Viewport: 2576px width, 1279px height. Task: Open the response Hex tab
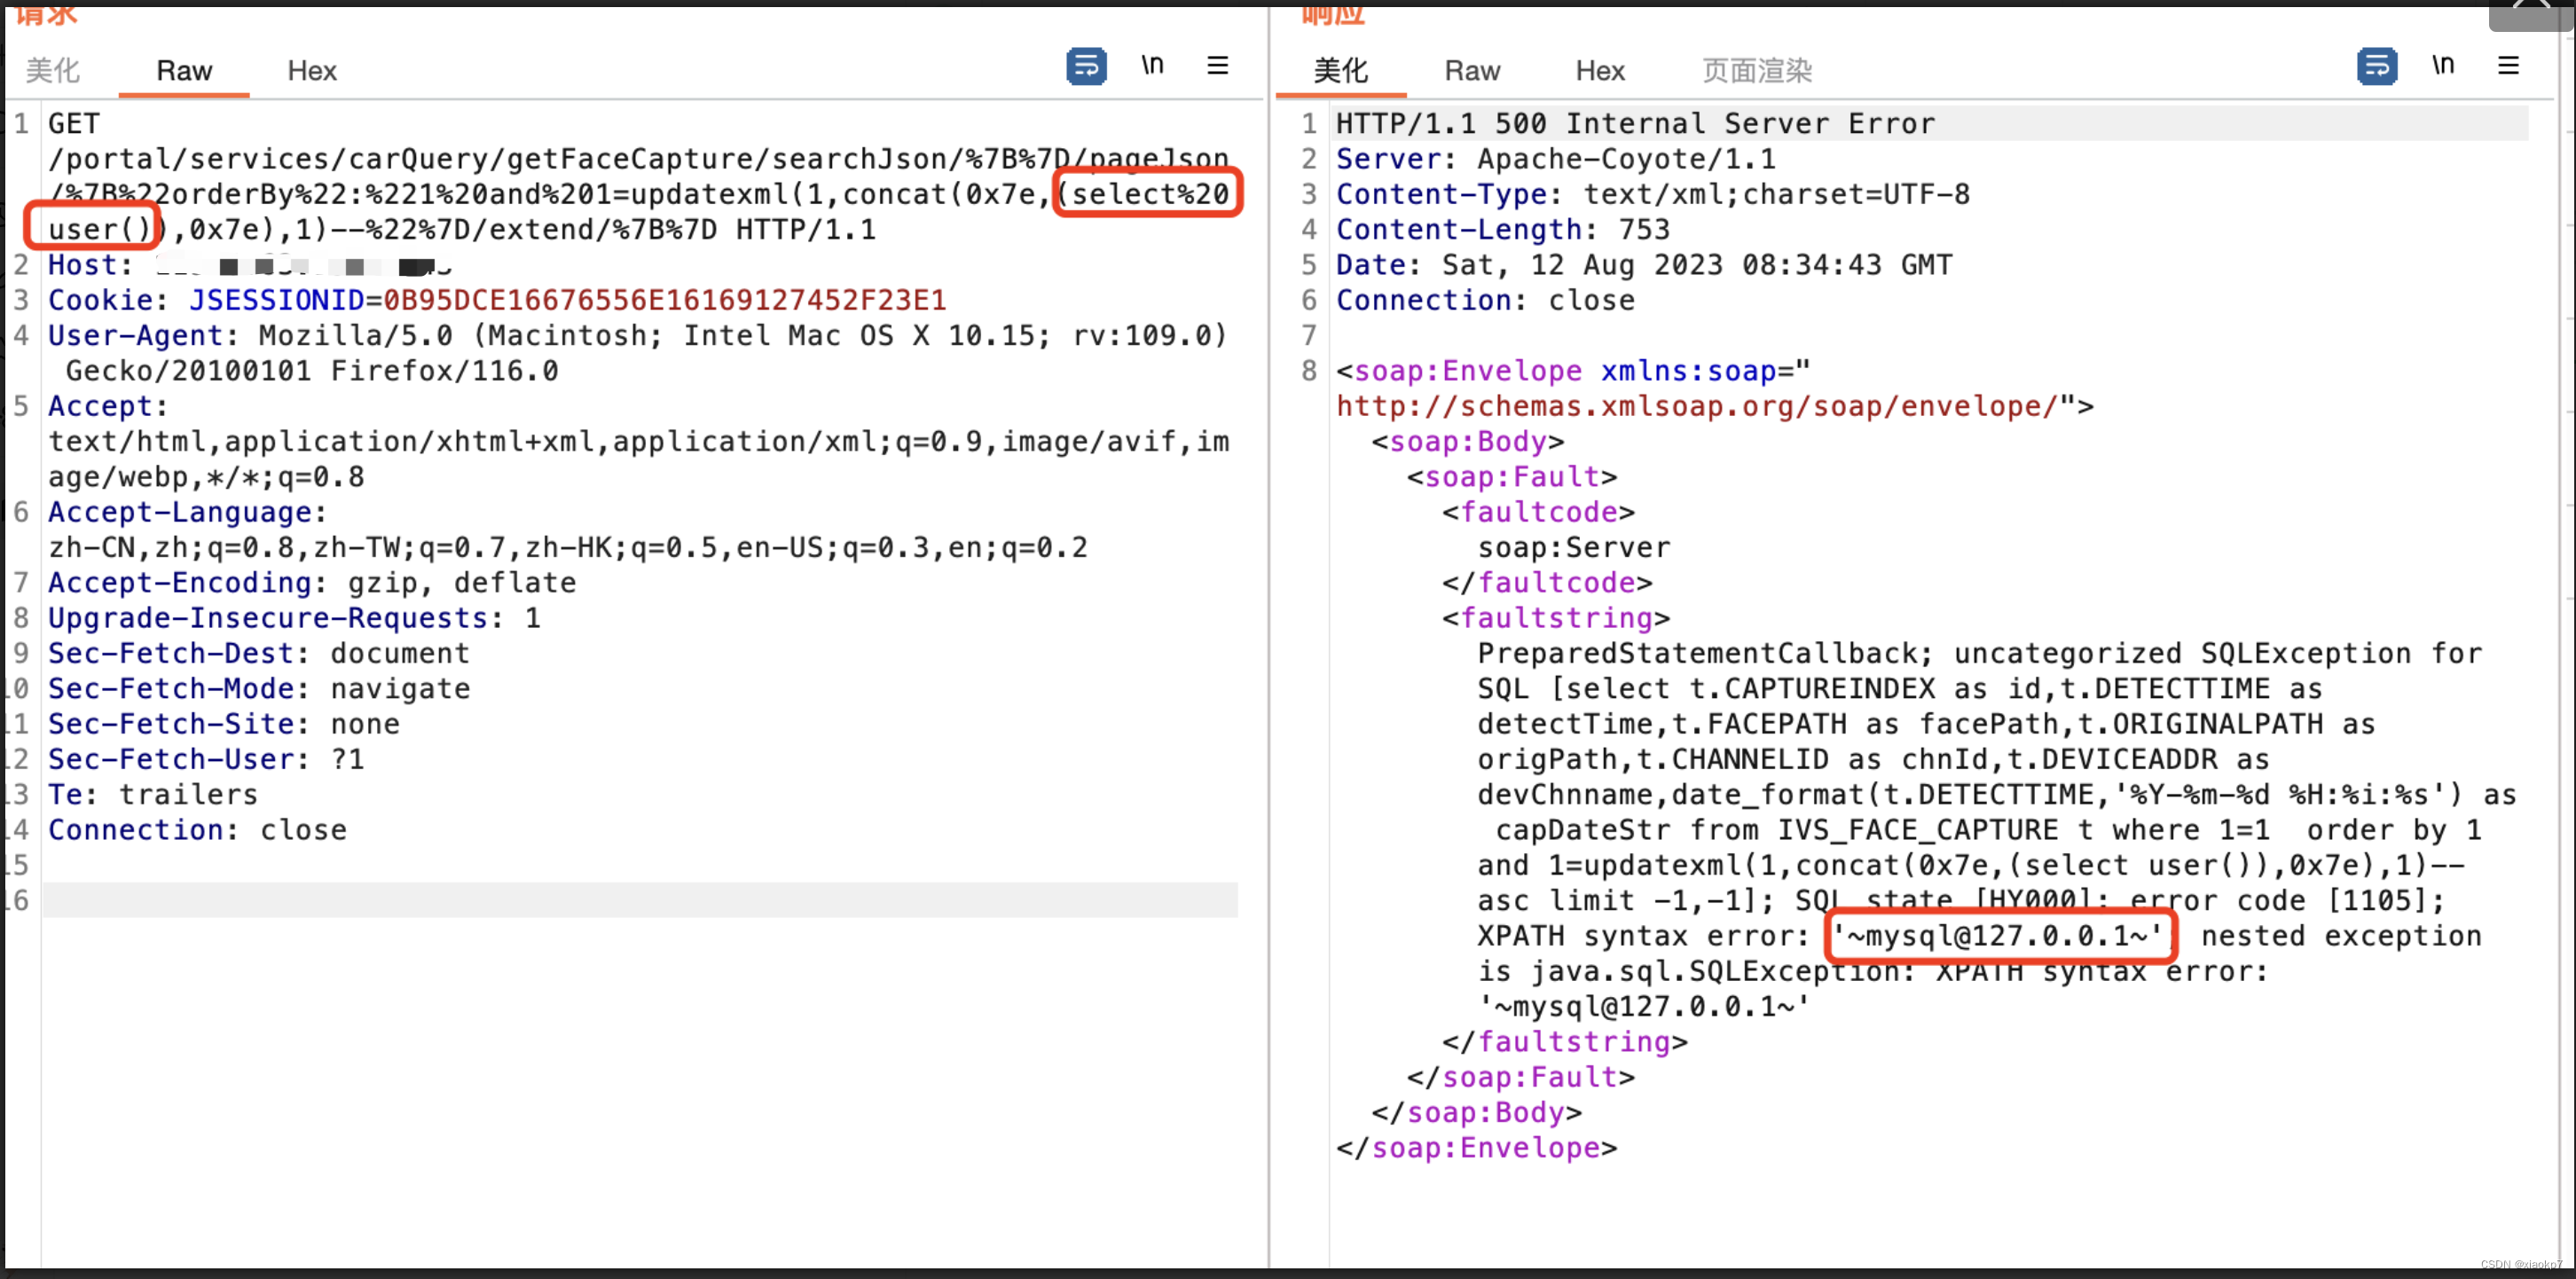1600,71
